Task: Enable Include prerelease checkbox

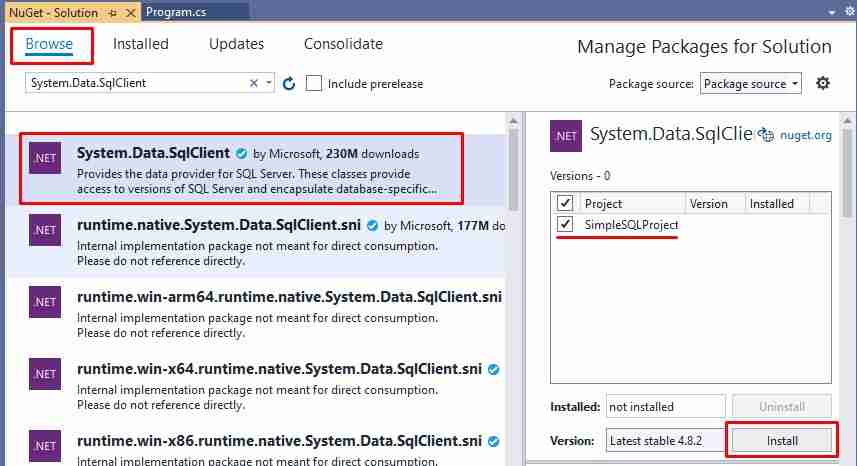Action: pos(314,84)
